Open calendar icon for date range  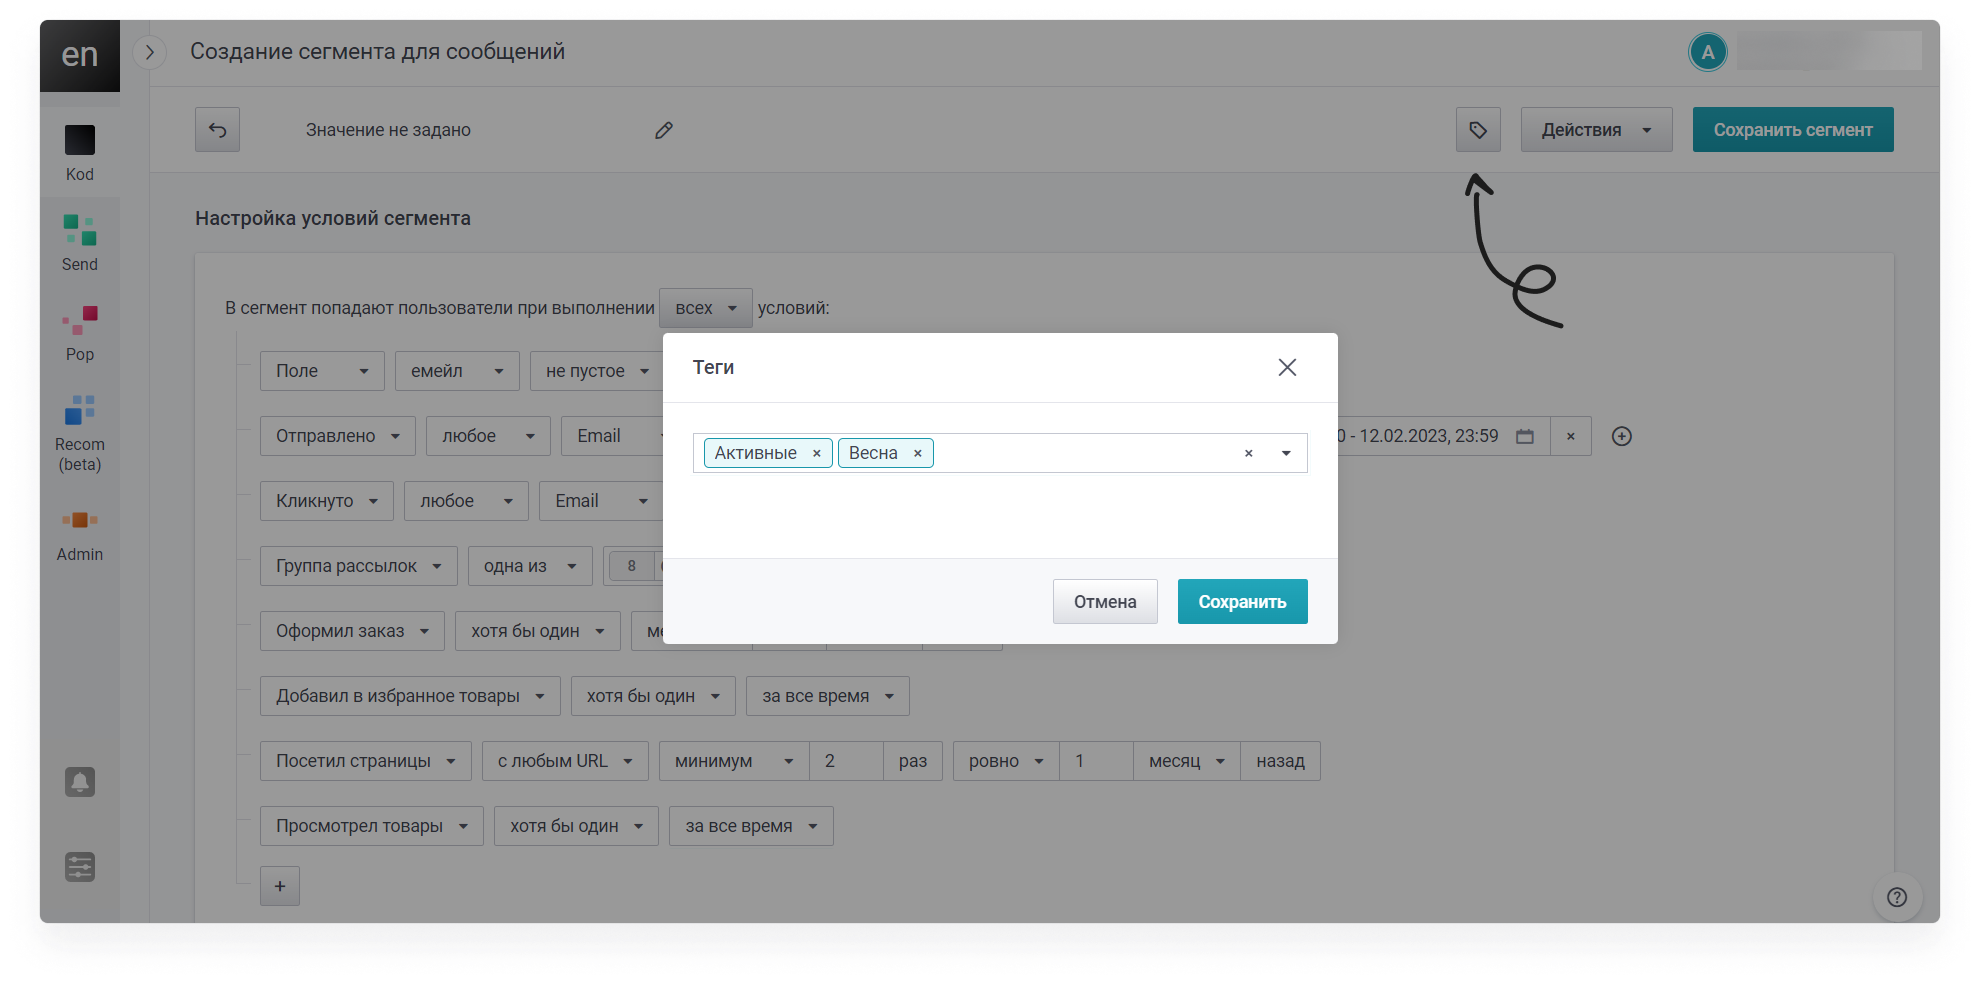tap(1525, 436)
